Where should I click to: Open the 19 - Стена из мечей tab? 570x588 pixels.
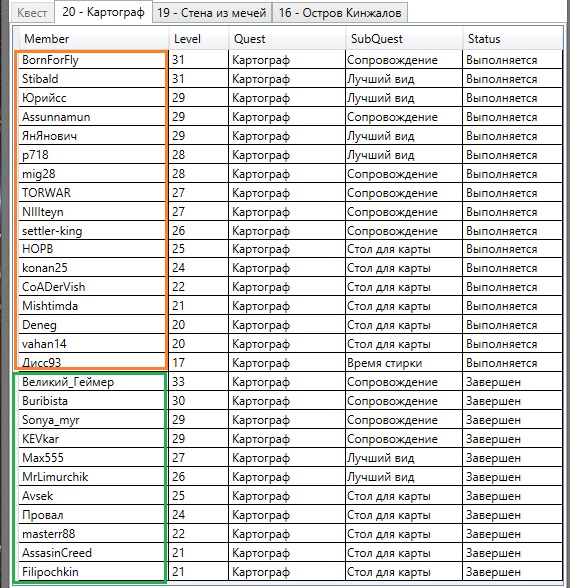(x=212, y=12)
